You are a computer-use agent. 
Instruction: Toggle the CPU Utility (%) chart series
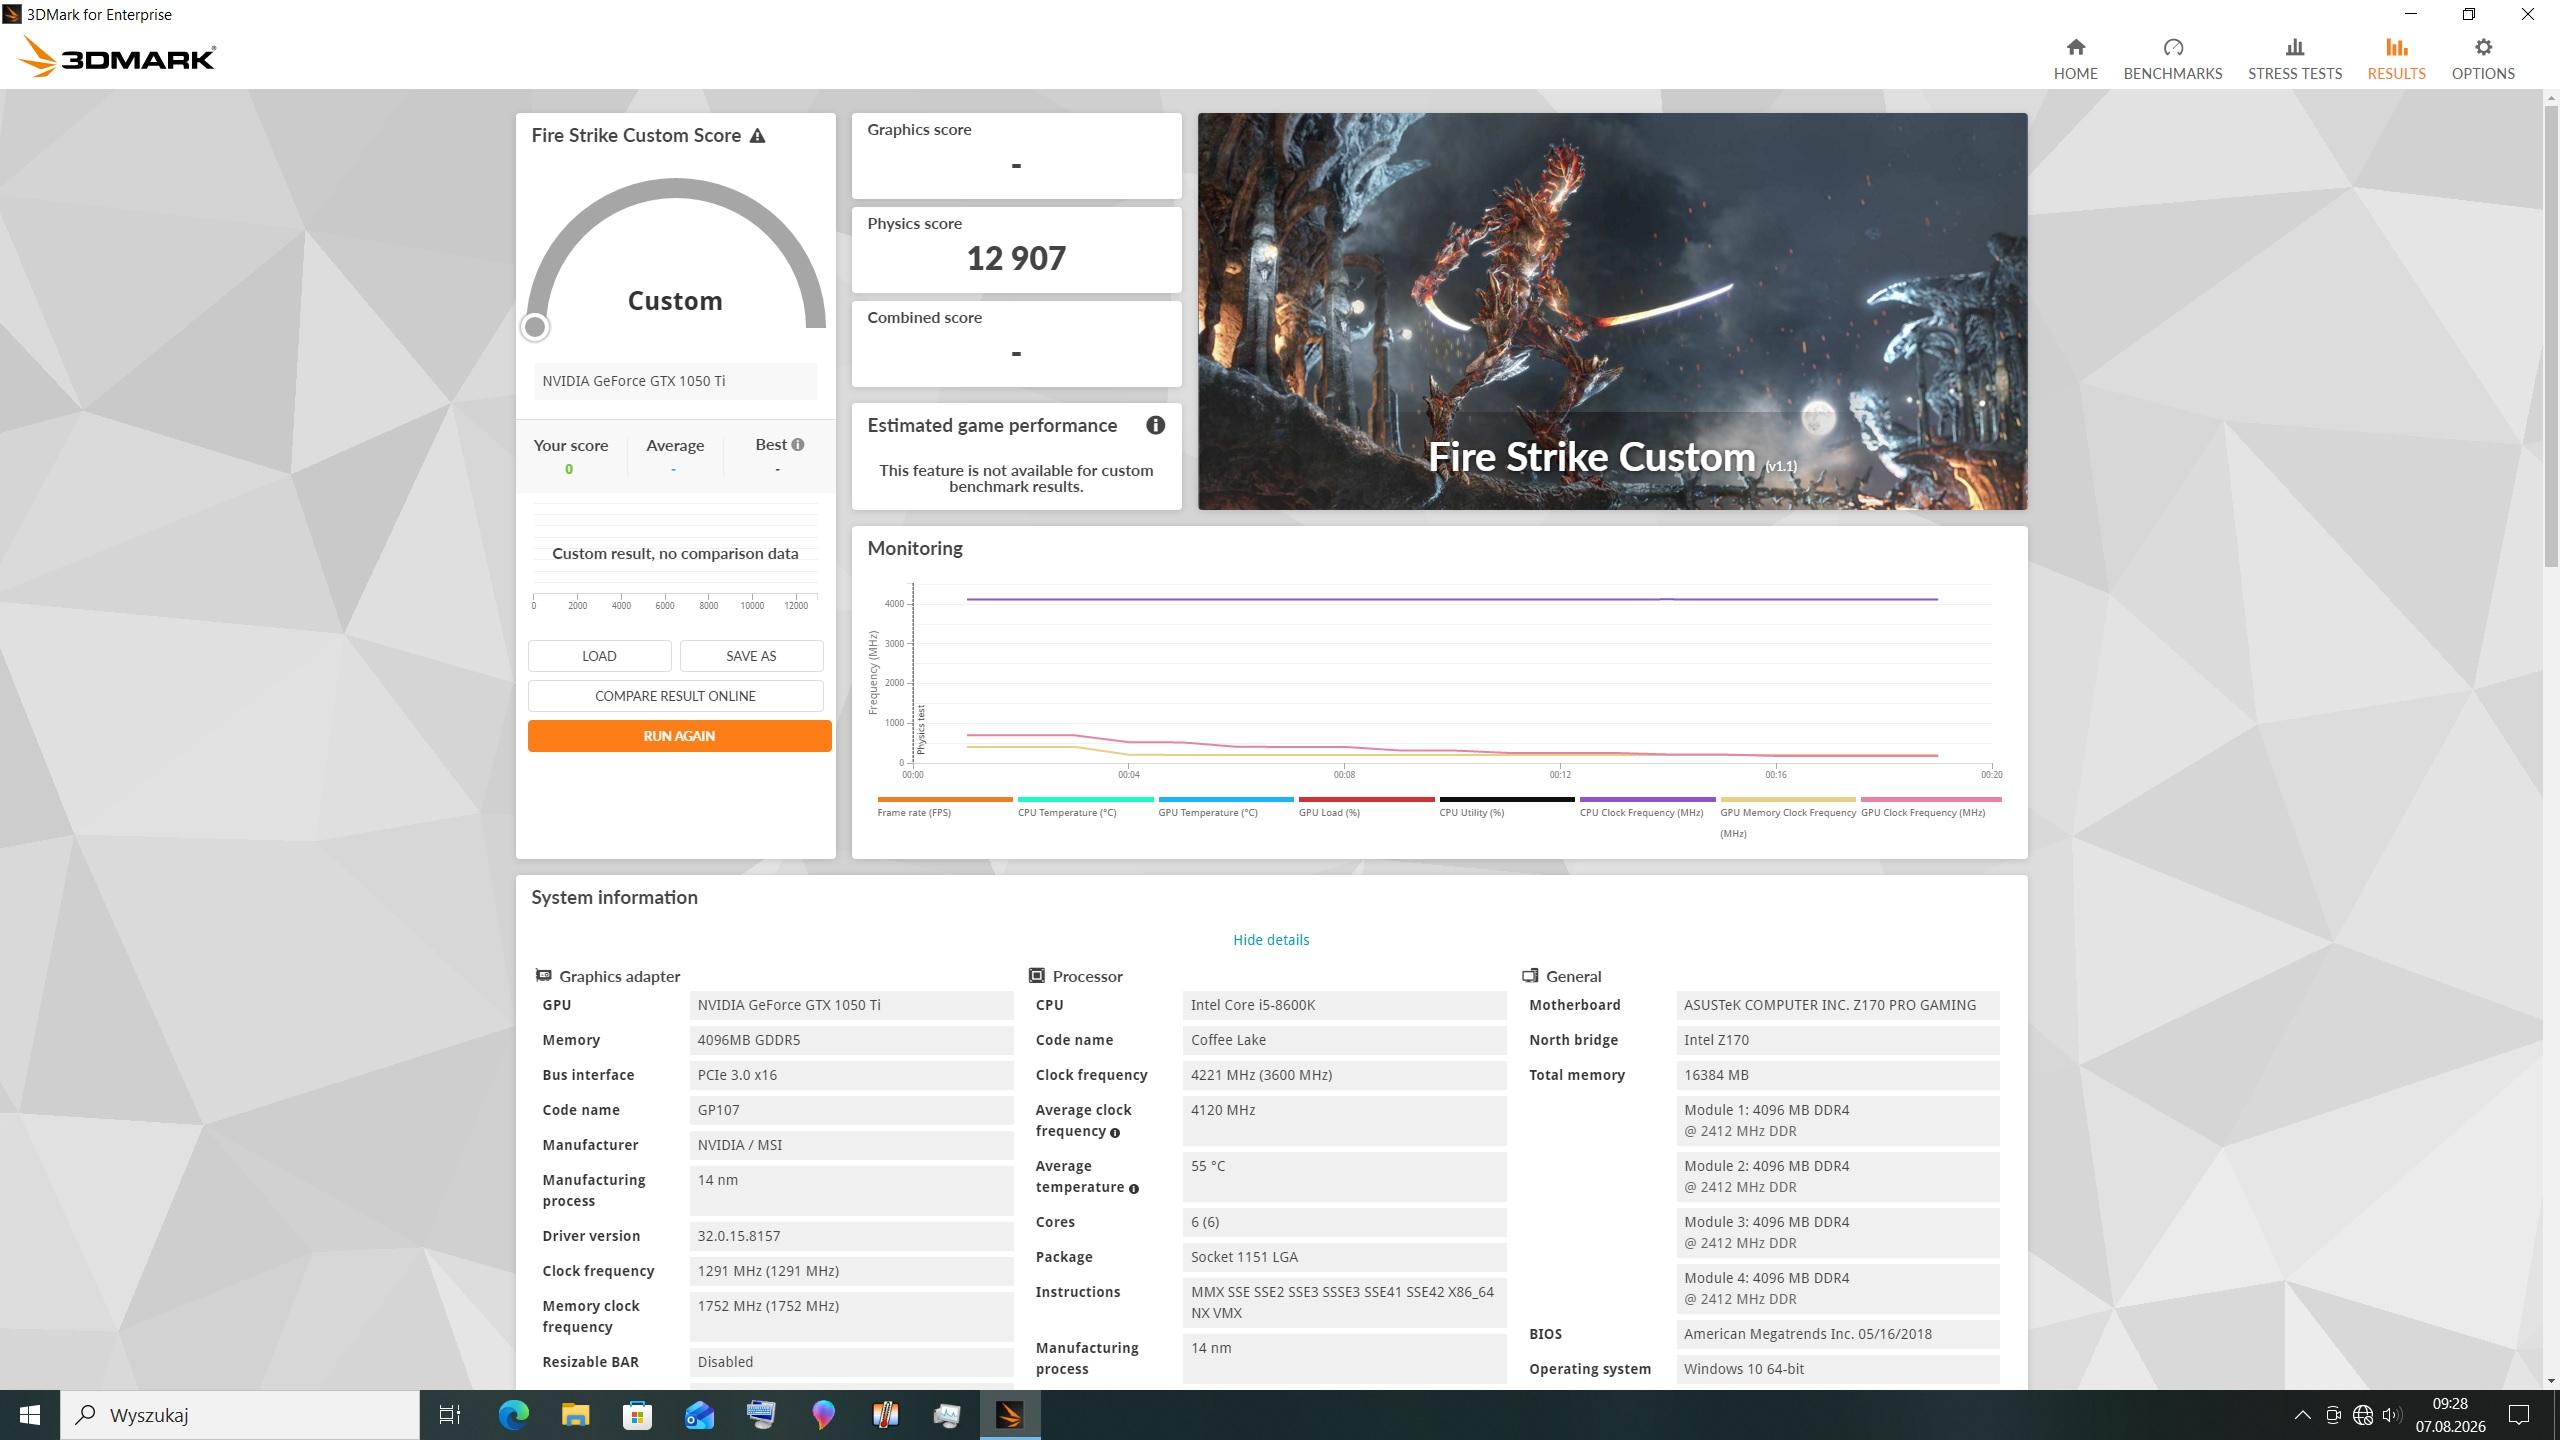coord(1506,807)
